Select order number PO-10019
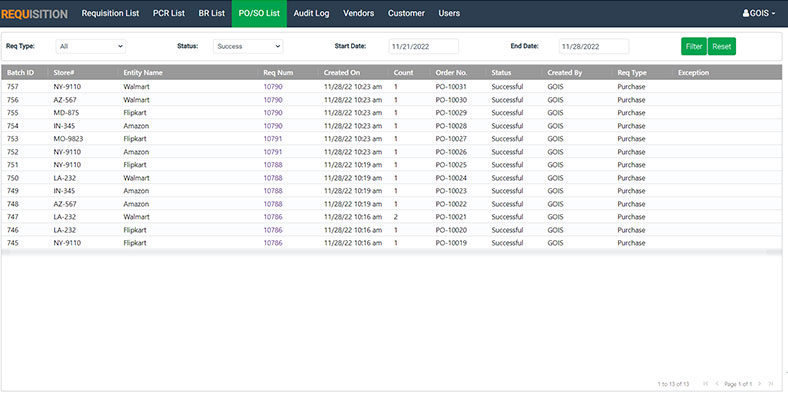The image size is (788, 395). [x=451, y=243]
